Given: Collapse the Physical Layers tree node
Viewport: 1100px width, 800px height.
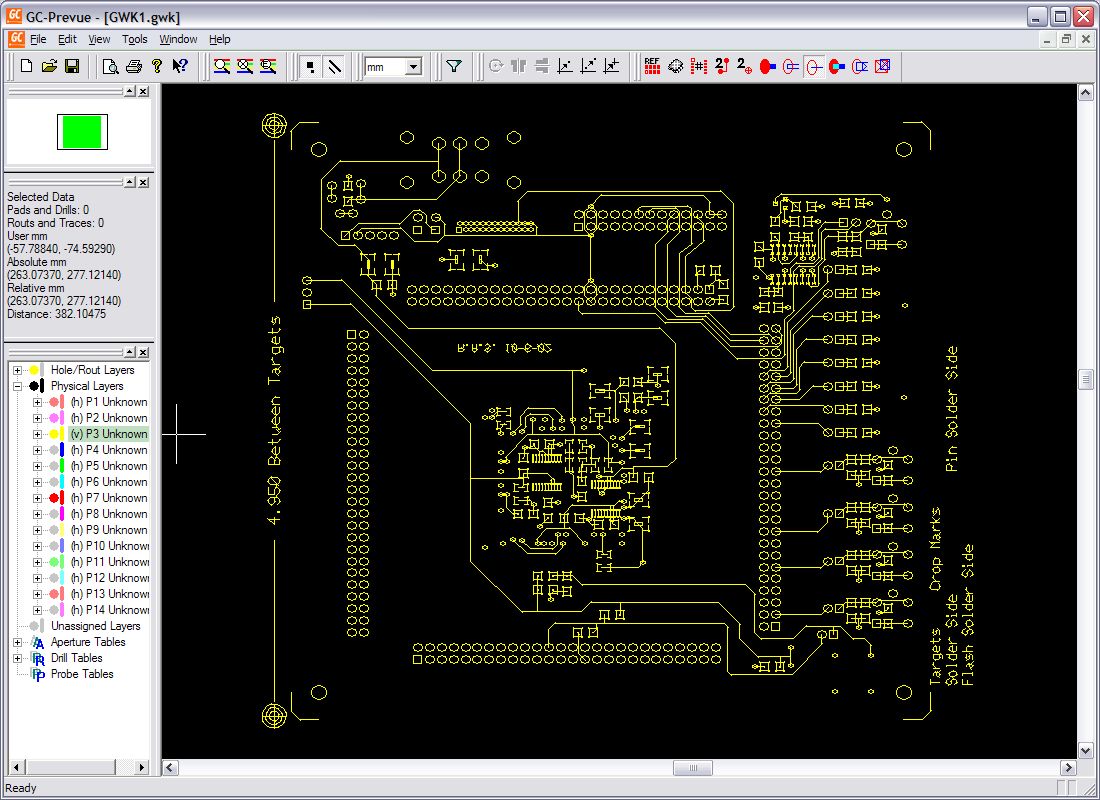Looking at the screenshot, I should coord(17,386).
